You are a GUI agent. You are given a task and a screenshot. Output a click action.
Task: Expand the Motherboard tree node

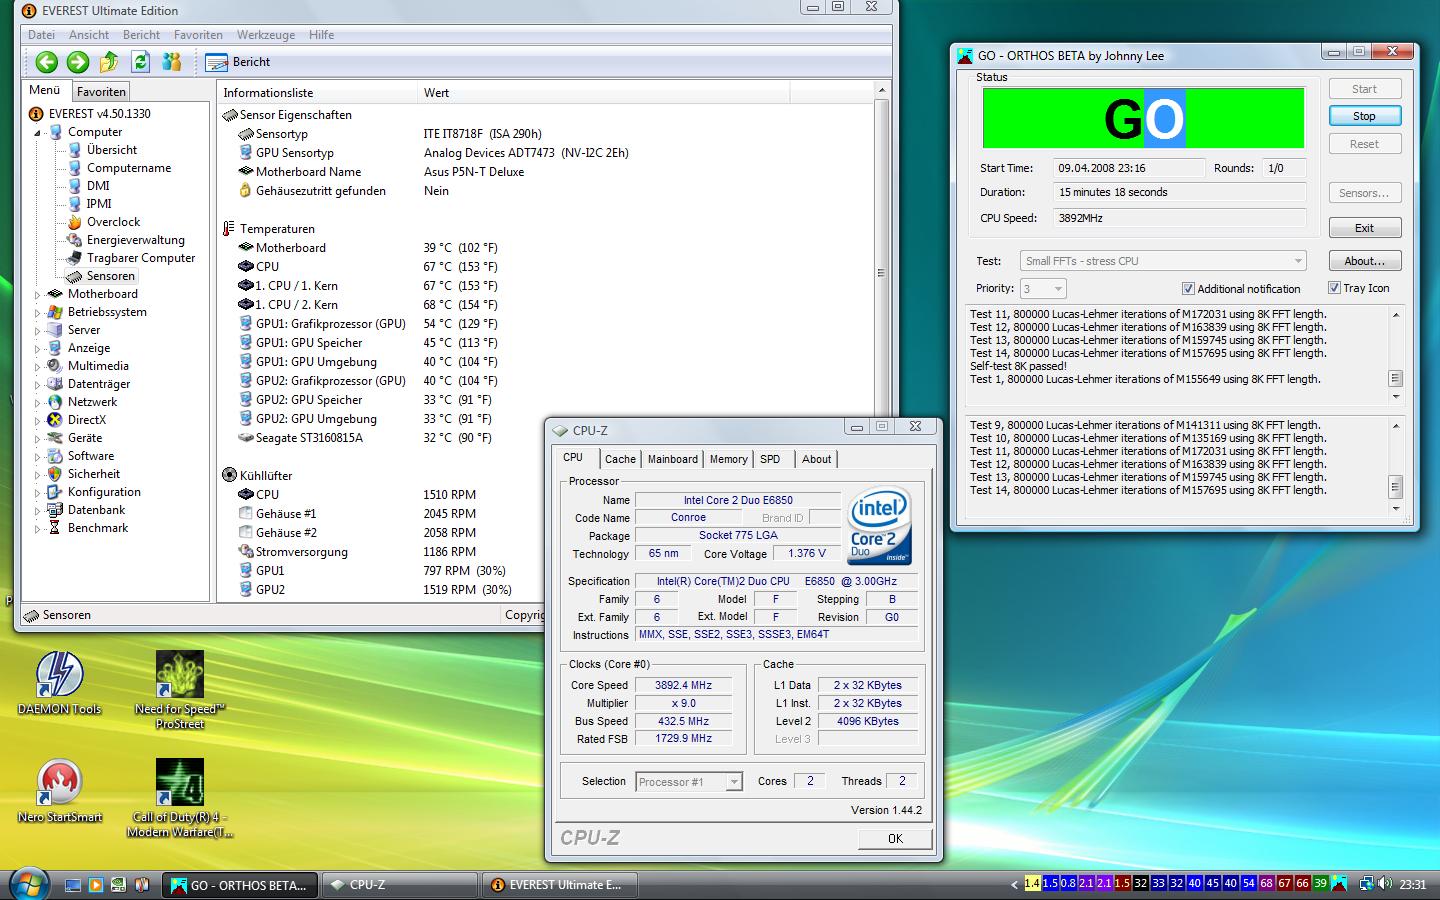(x=38, y=295)
